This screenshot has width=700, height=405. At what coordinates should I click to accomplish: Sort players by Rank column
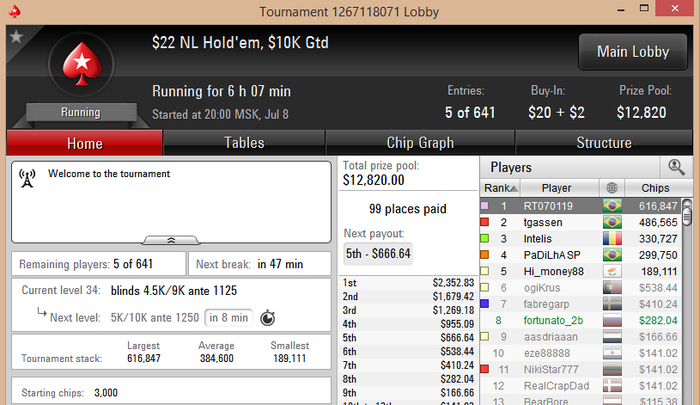[x=500, y=188]
